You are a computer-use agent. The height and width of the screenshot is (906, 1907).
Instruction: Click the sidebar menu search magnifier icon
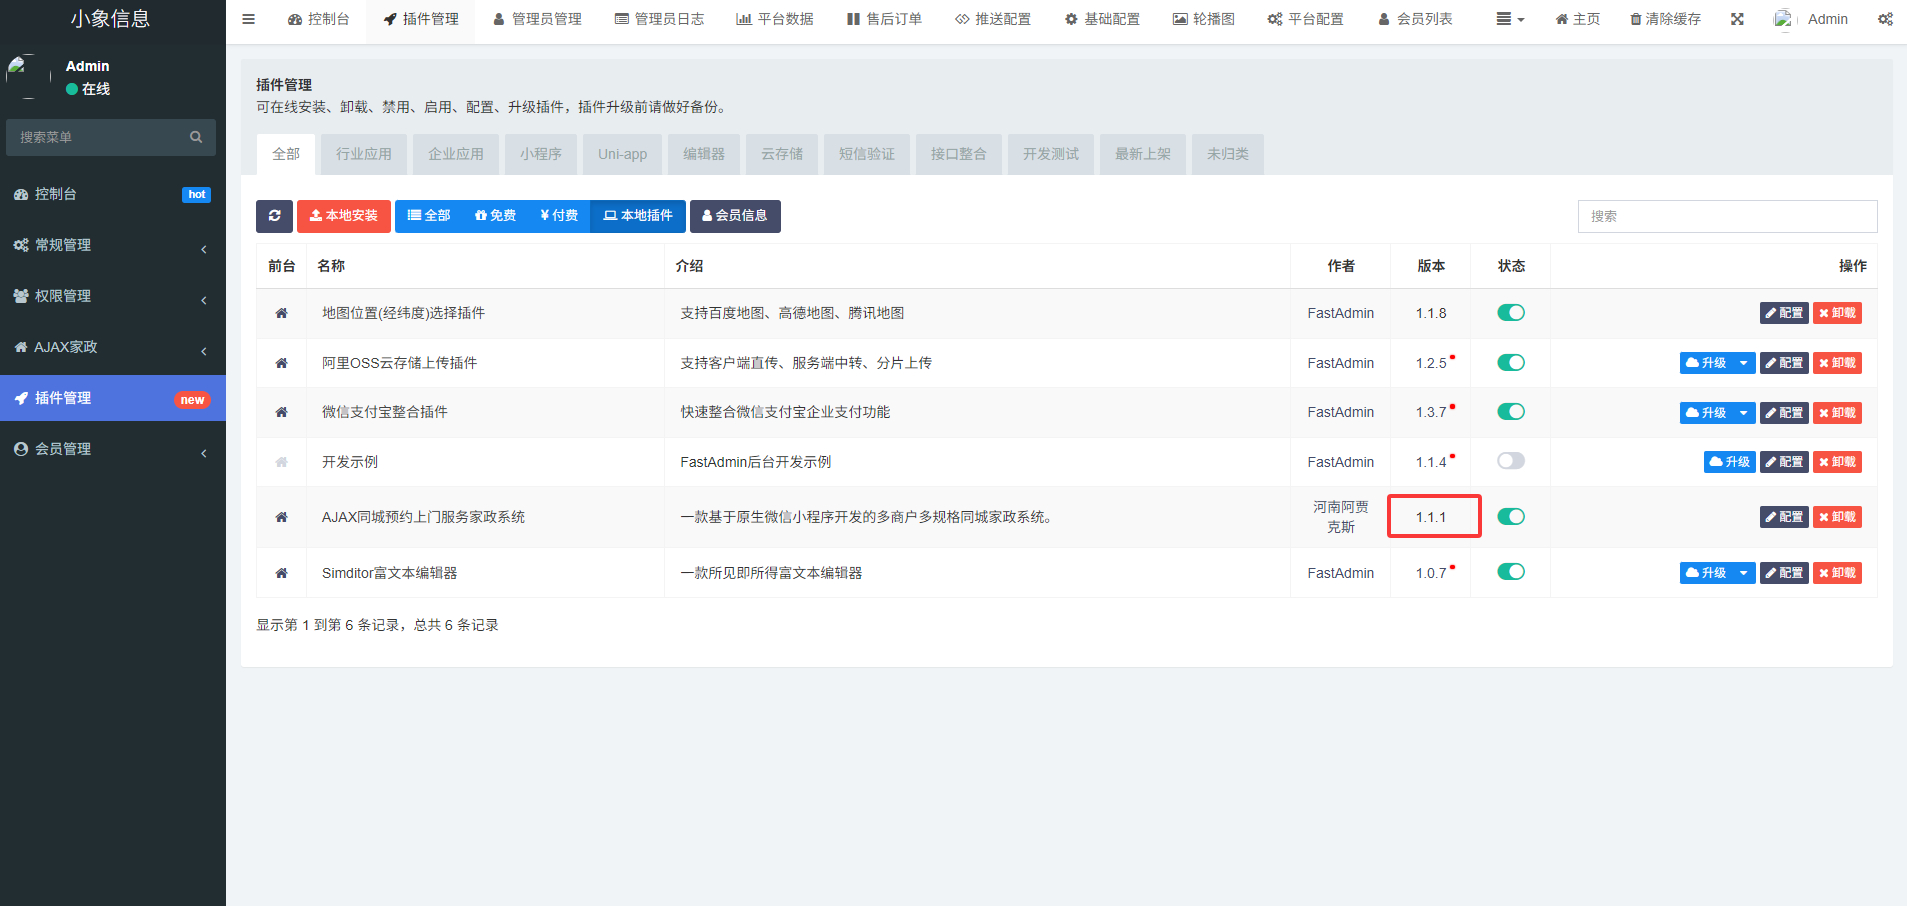(x=196, y=137)
